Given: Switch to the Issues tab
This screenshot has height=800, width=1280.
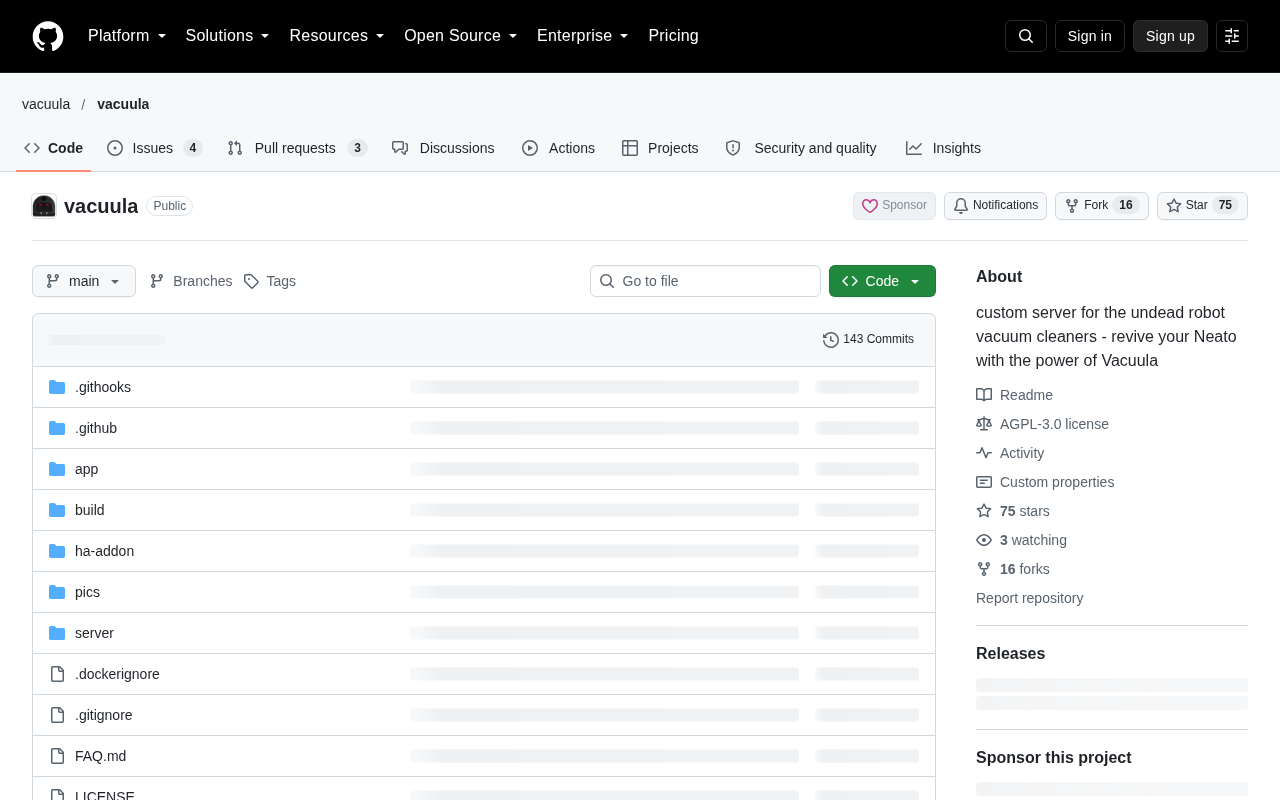Looking at the screenshot, I should pos(155,148).
